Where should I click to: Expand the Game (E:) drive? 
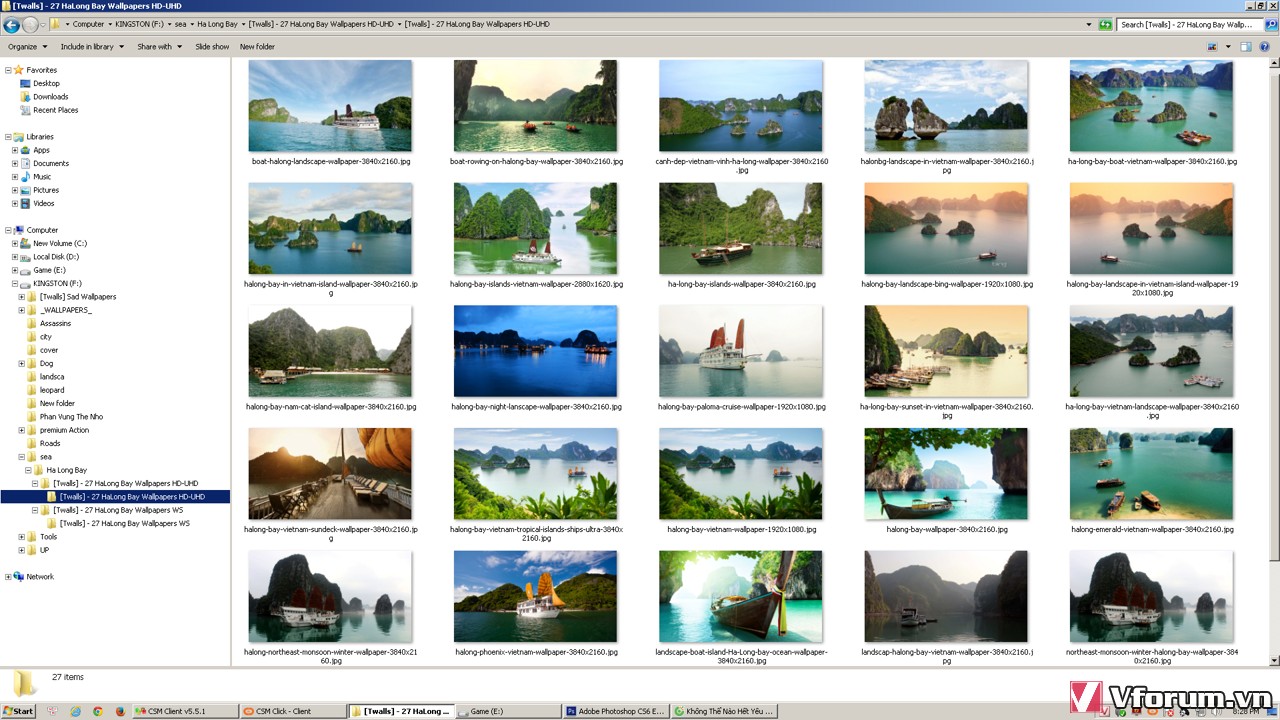(x=15, y=270)
